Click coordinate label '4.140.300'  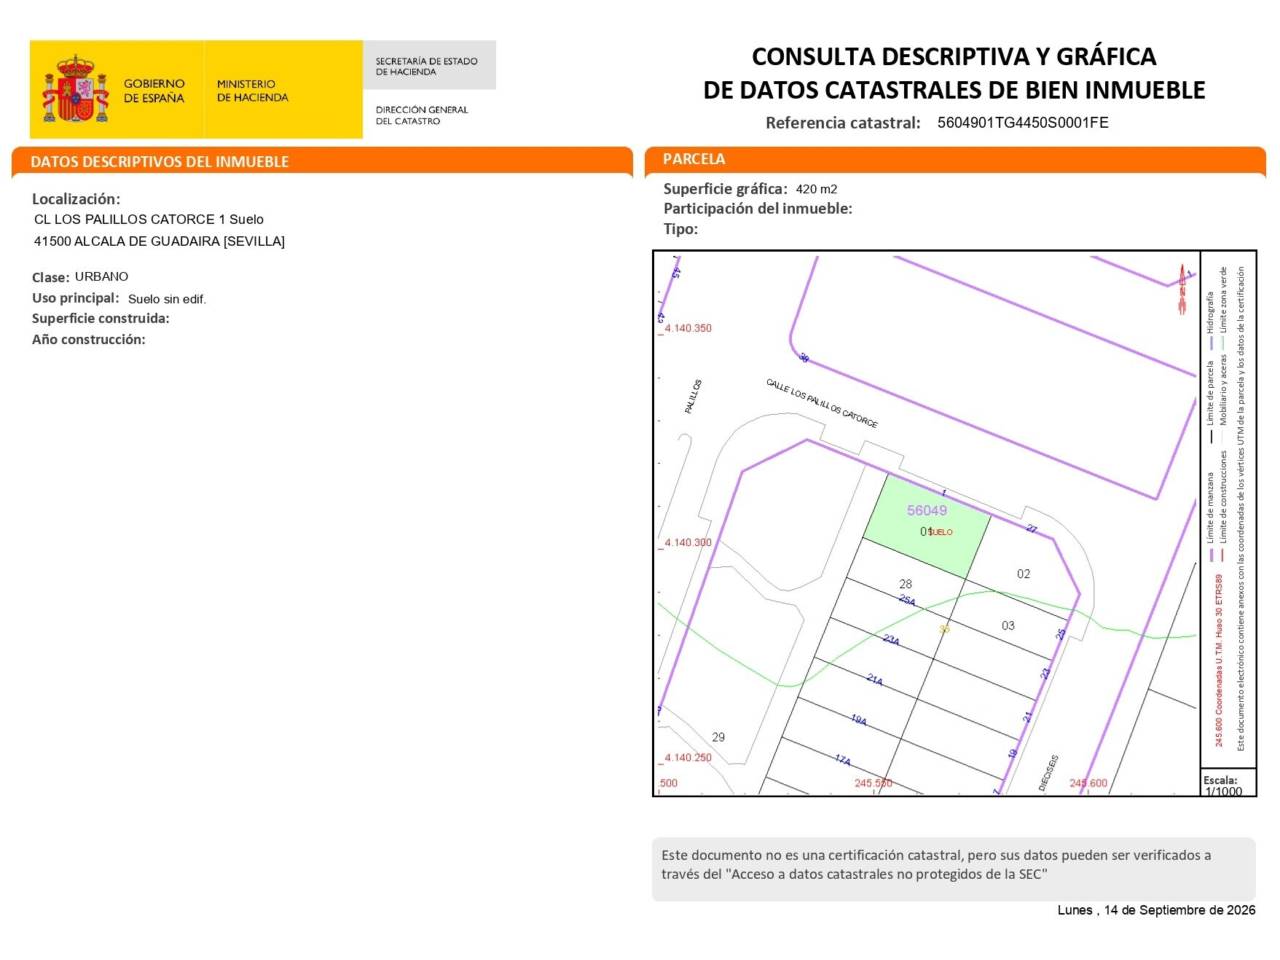point(688,543)
